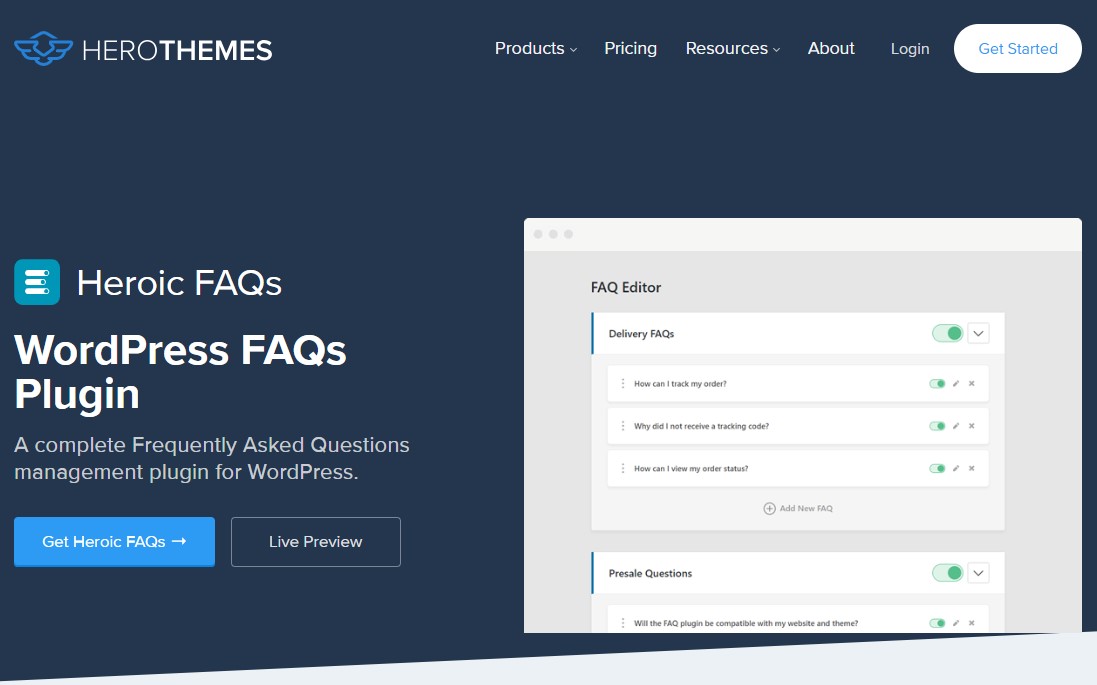Collapse Delivery FAQs with its chevron button
Viewport: 1097px width, 685px height.
pos(978,334)
